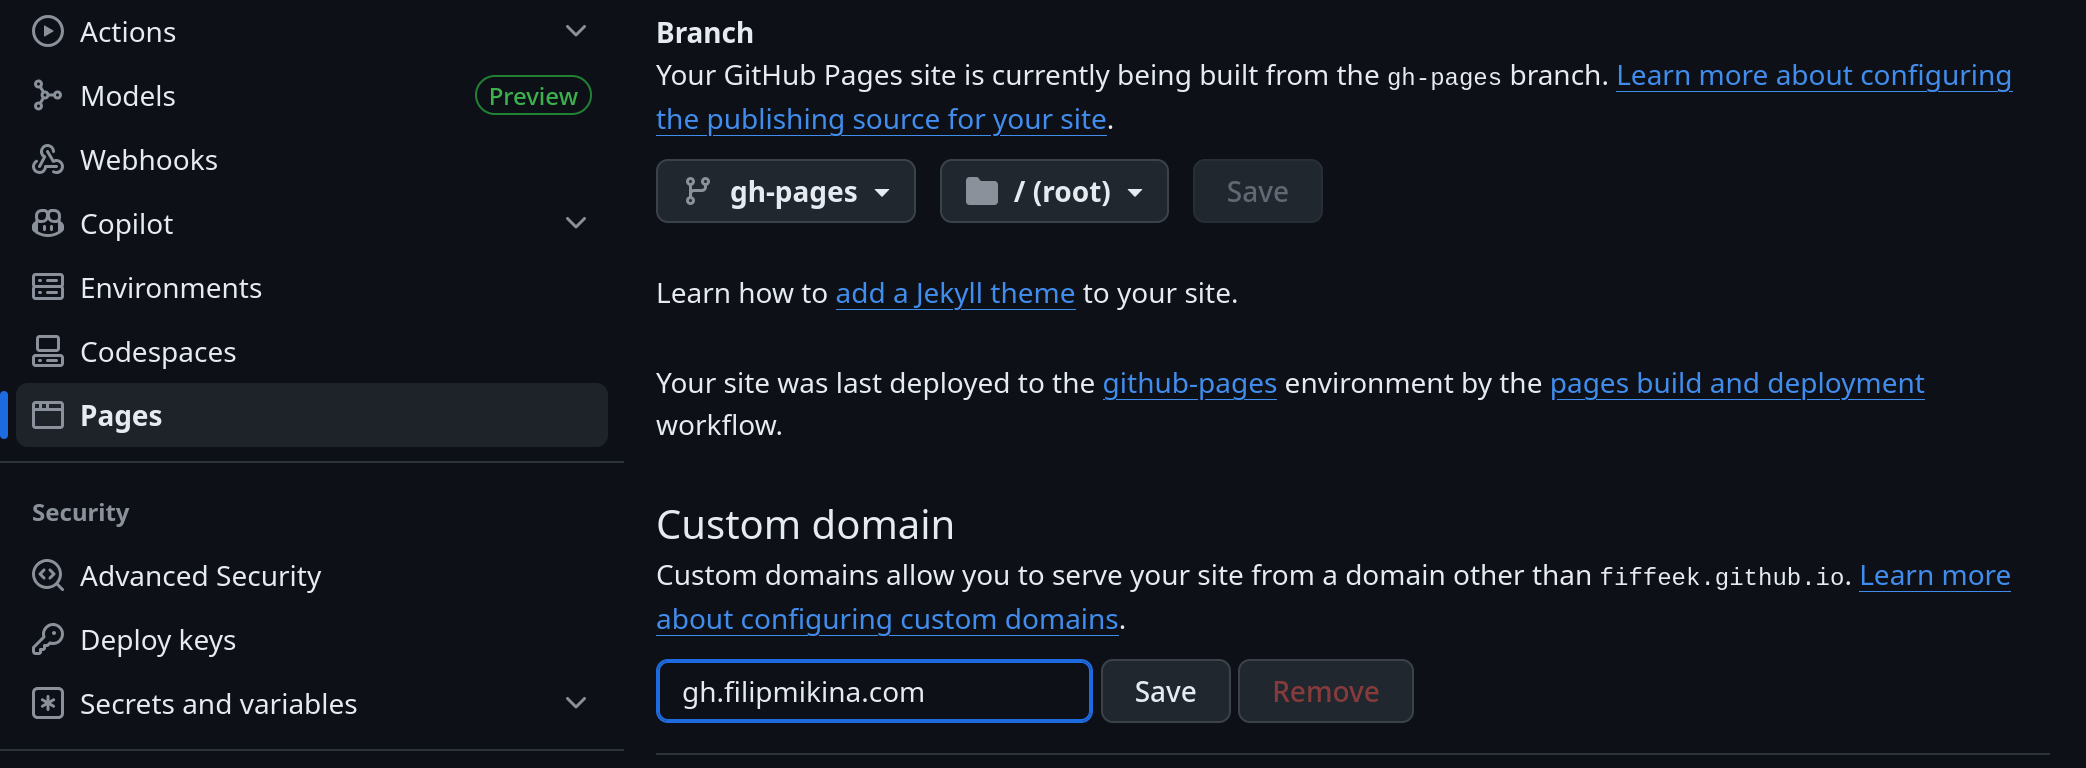Open Models settings menu item

(x=312, y=96)
